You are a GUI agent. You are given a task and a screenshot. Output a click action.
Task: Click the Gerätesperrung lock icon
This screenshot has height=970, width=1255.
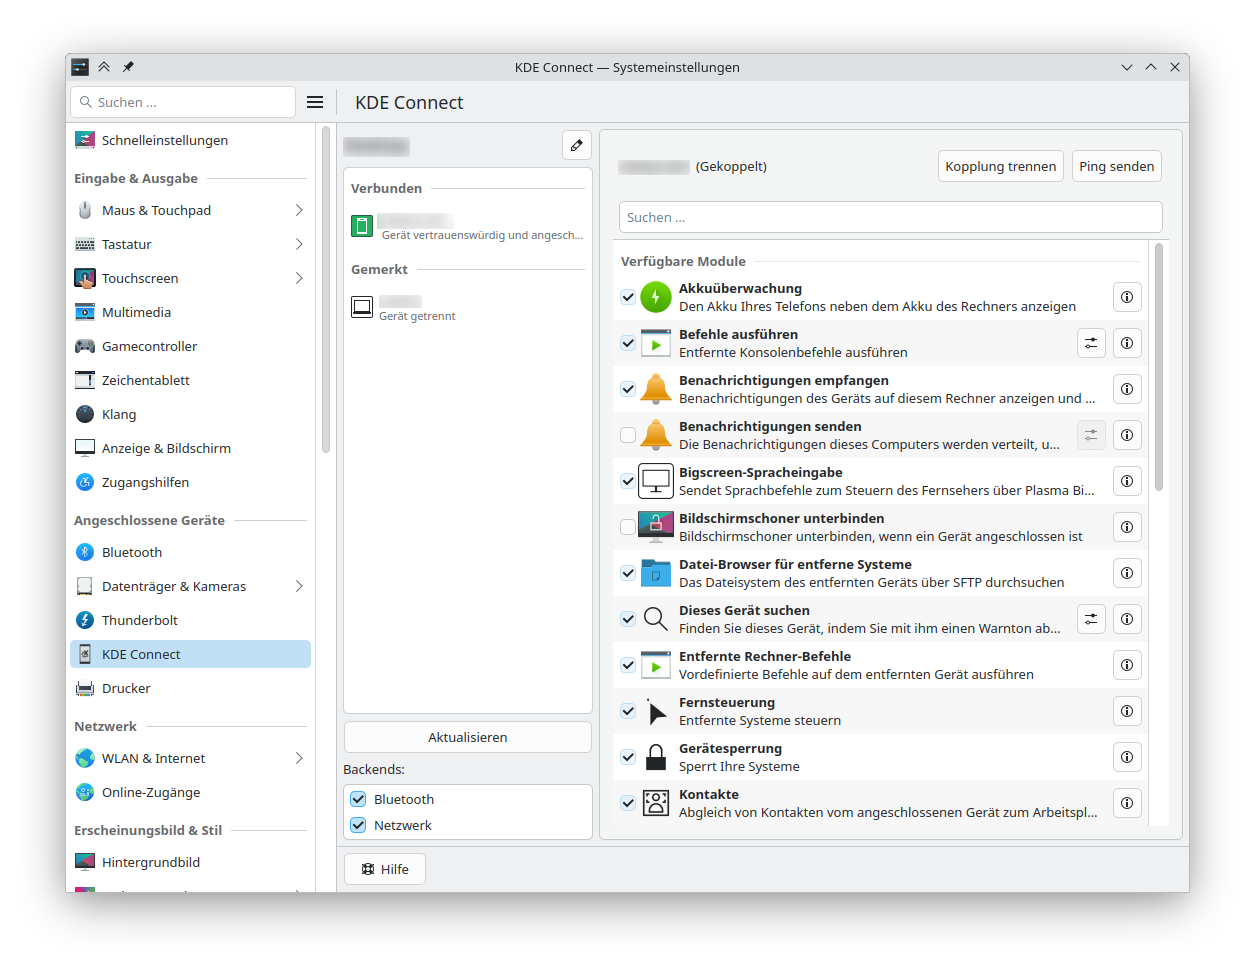656,757
